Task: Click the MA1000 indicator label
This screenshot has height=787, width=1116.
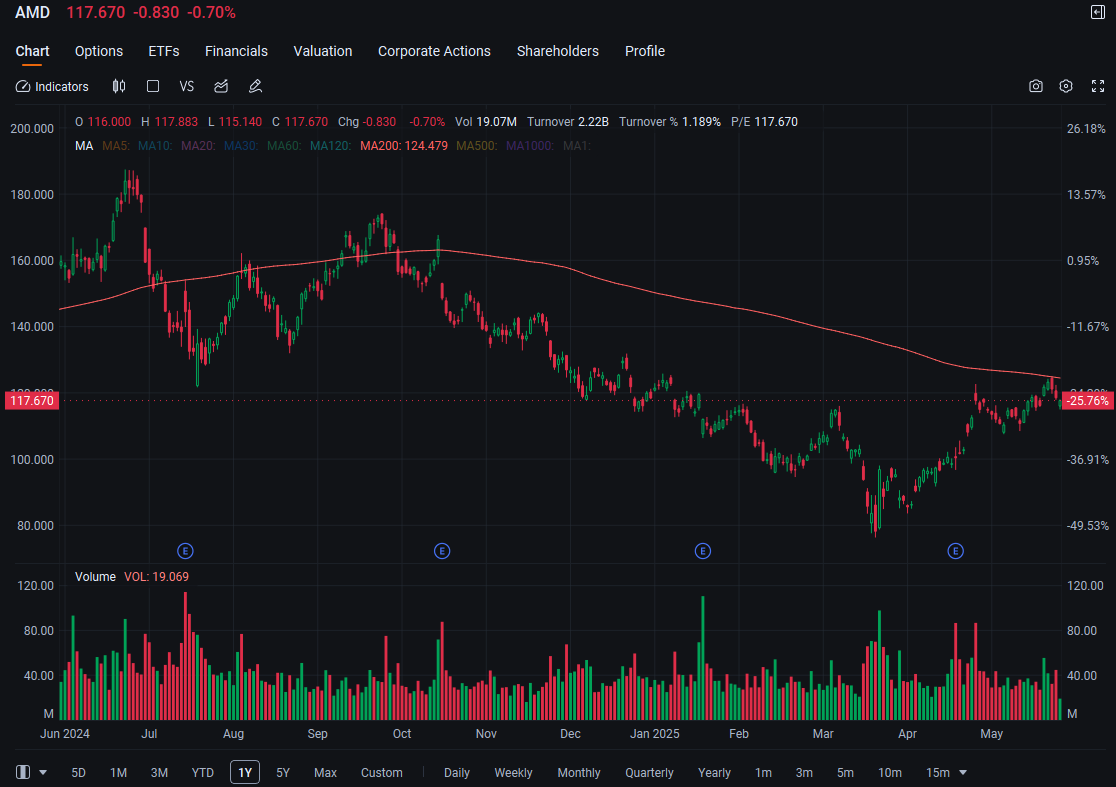Action: [530, 145]
